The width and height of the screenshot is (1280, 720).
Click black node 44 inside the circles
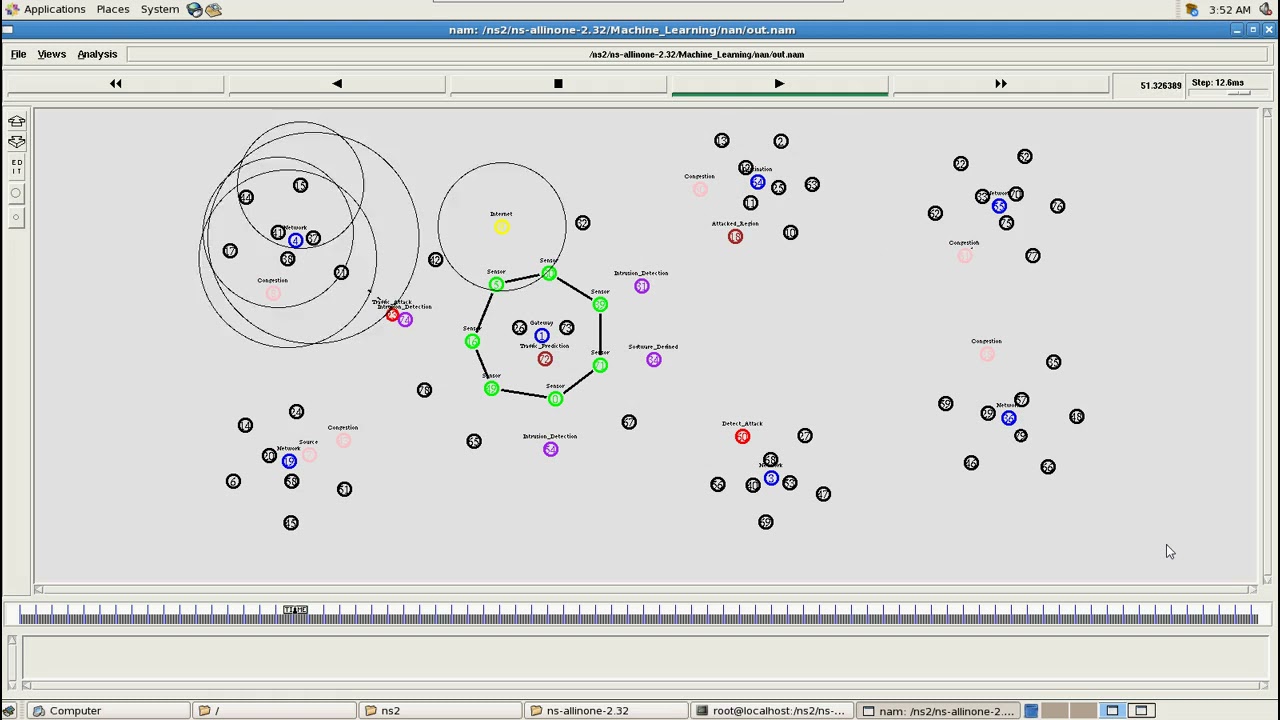pos(246,197)
